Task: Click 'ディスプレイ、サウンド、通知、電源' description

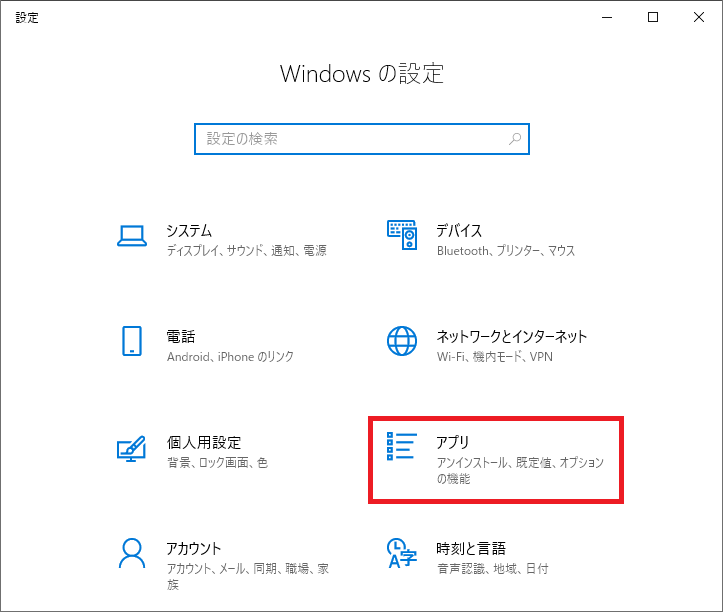Action: (x=247, y=250)
